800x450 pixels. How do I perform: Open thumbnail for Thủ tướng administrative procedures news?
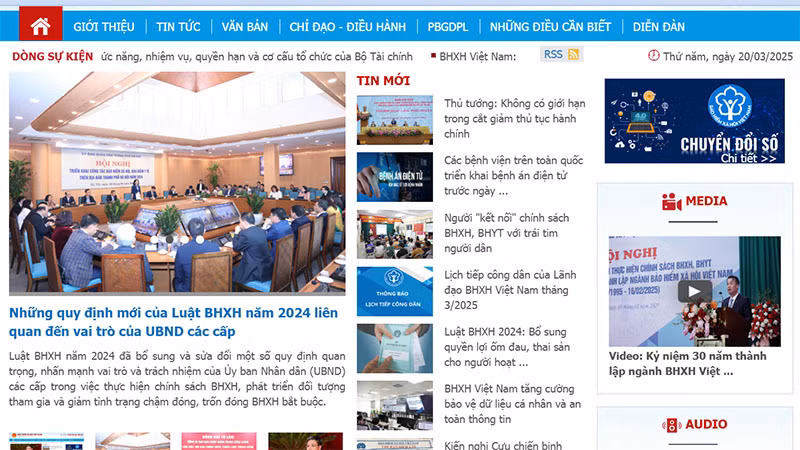(x=394, y=120)
